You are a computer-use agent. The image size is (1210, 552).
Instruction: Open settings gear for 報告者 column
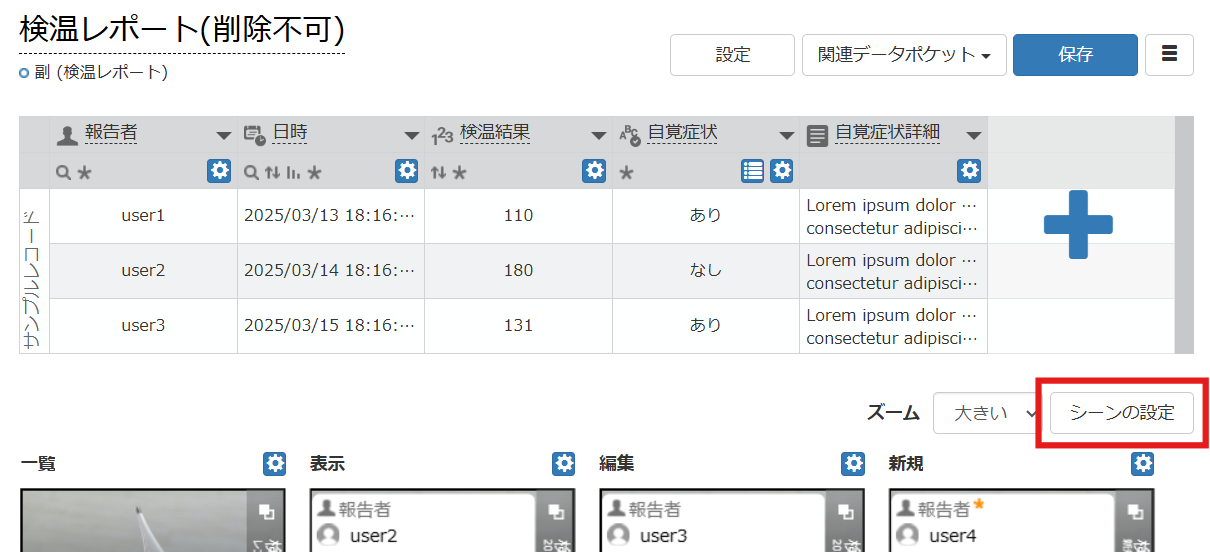pyautogui.click(x=219, y=171)
